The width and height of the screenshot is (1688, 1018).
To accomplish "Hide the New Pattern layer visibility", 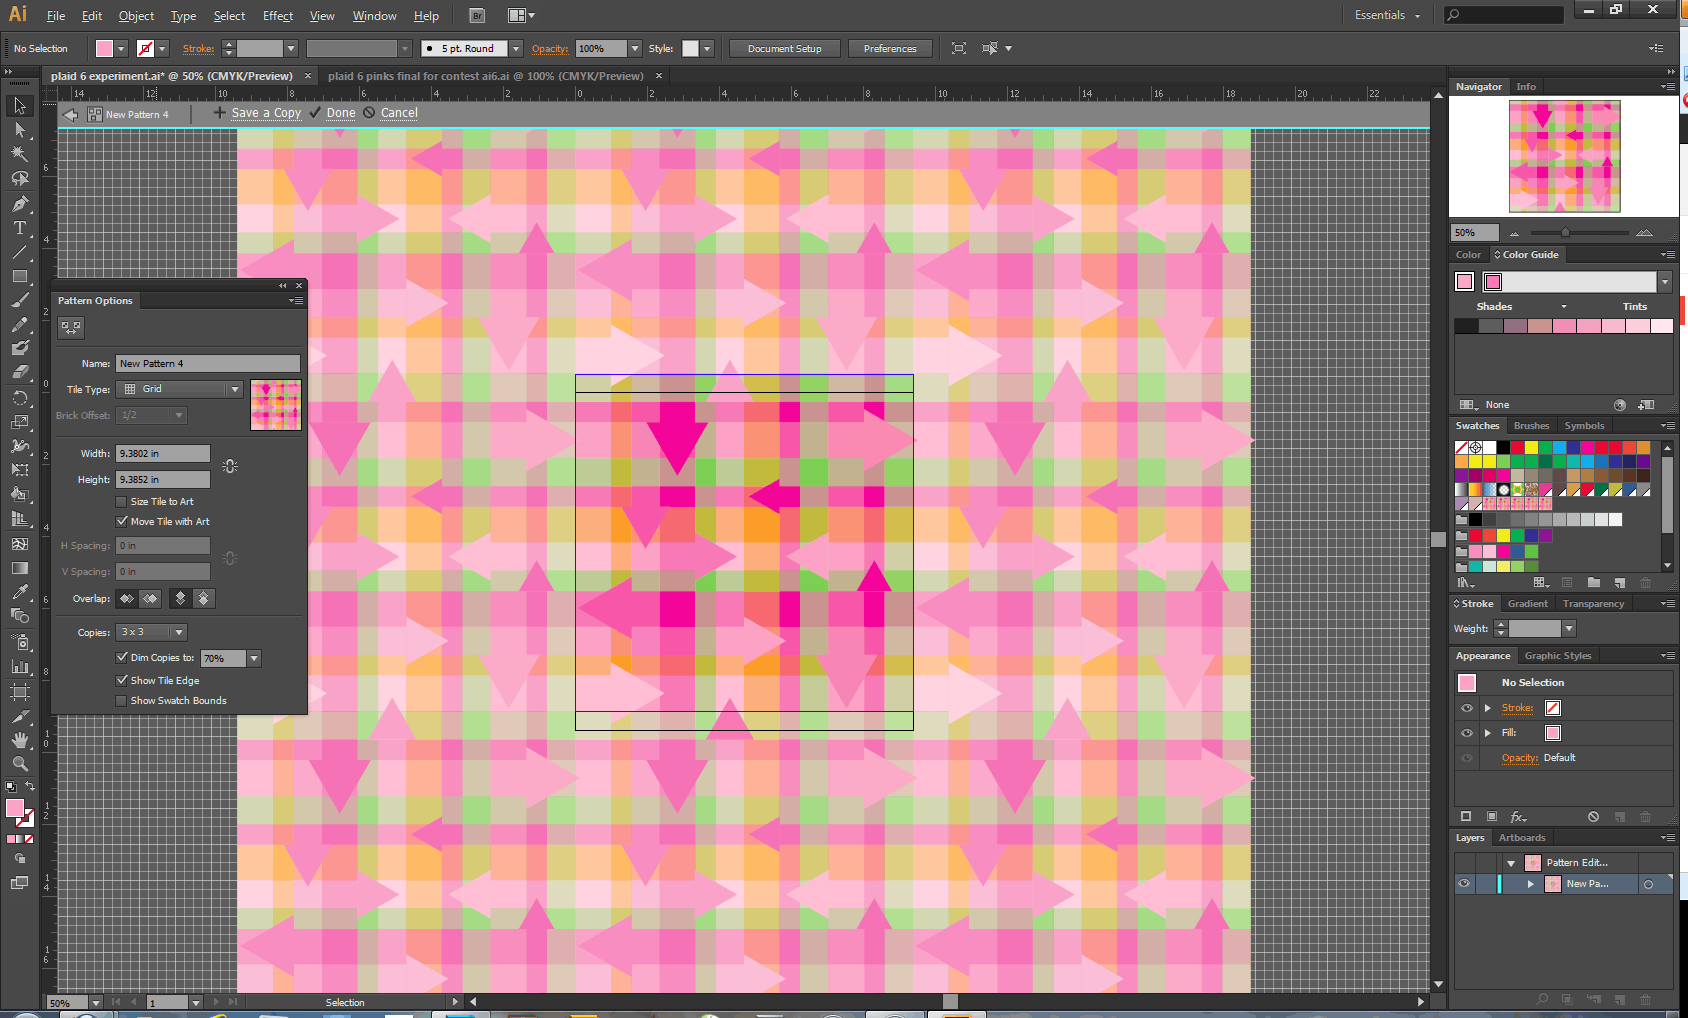I will 1464,884.
